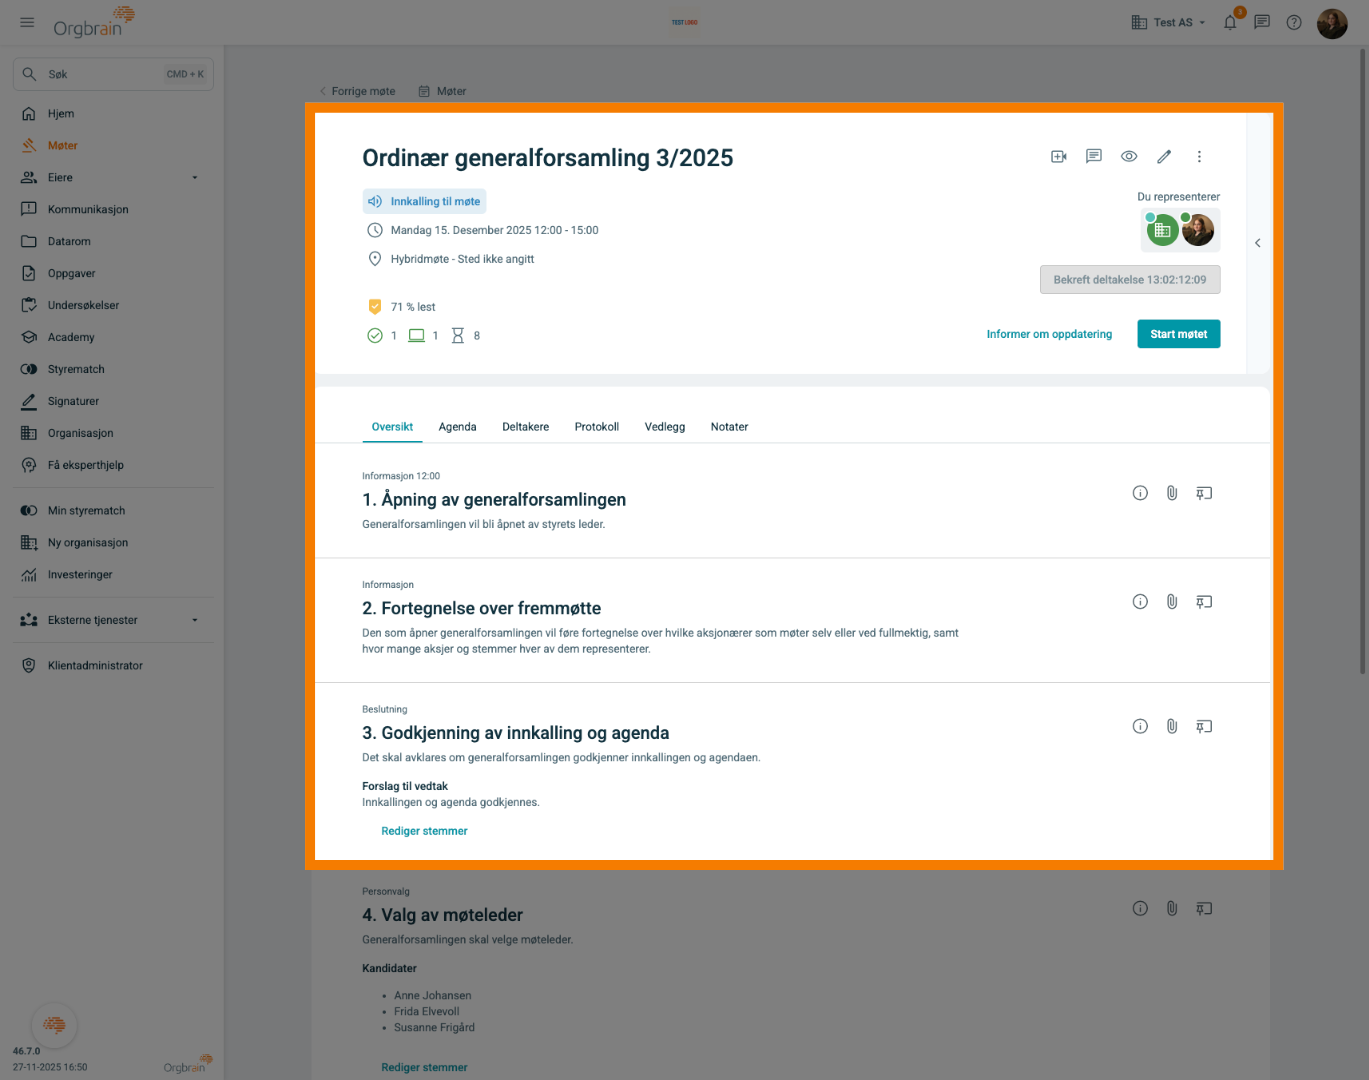Collapse the right side panel chevron

[x=1257, y=243]
